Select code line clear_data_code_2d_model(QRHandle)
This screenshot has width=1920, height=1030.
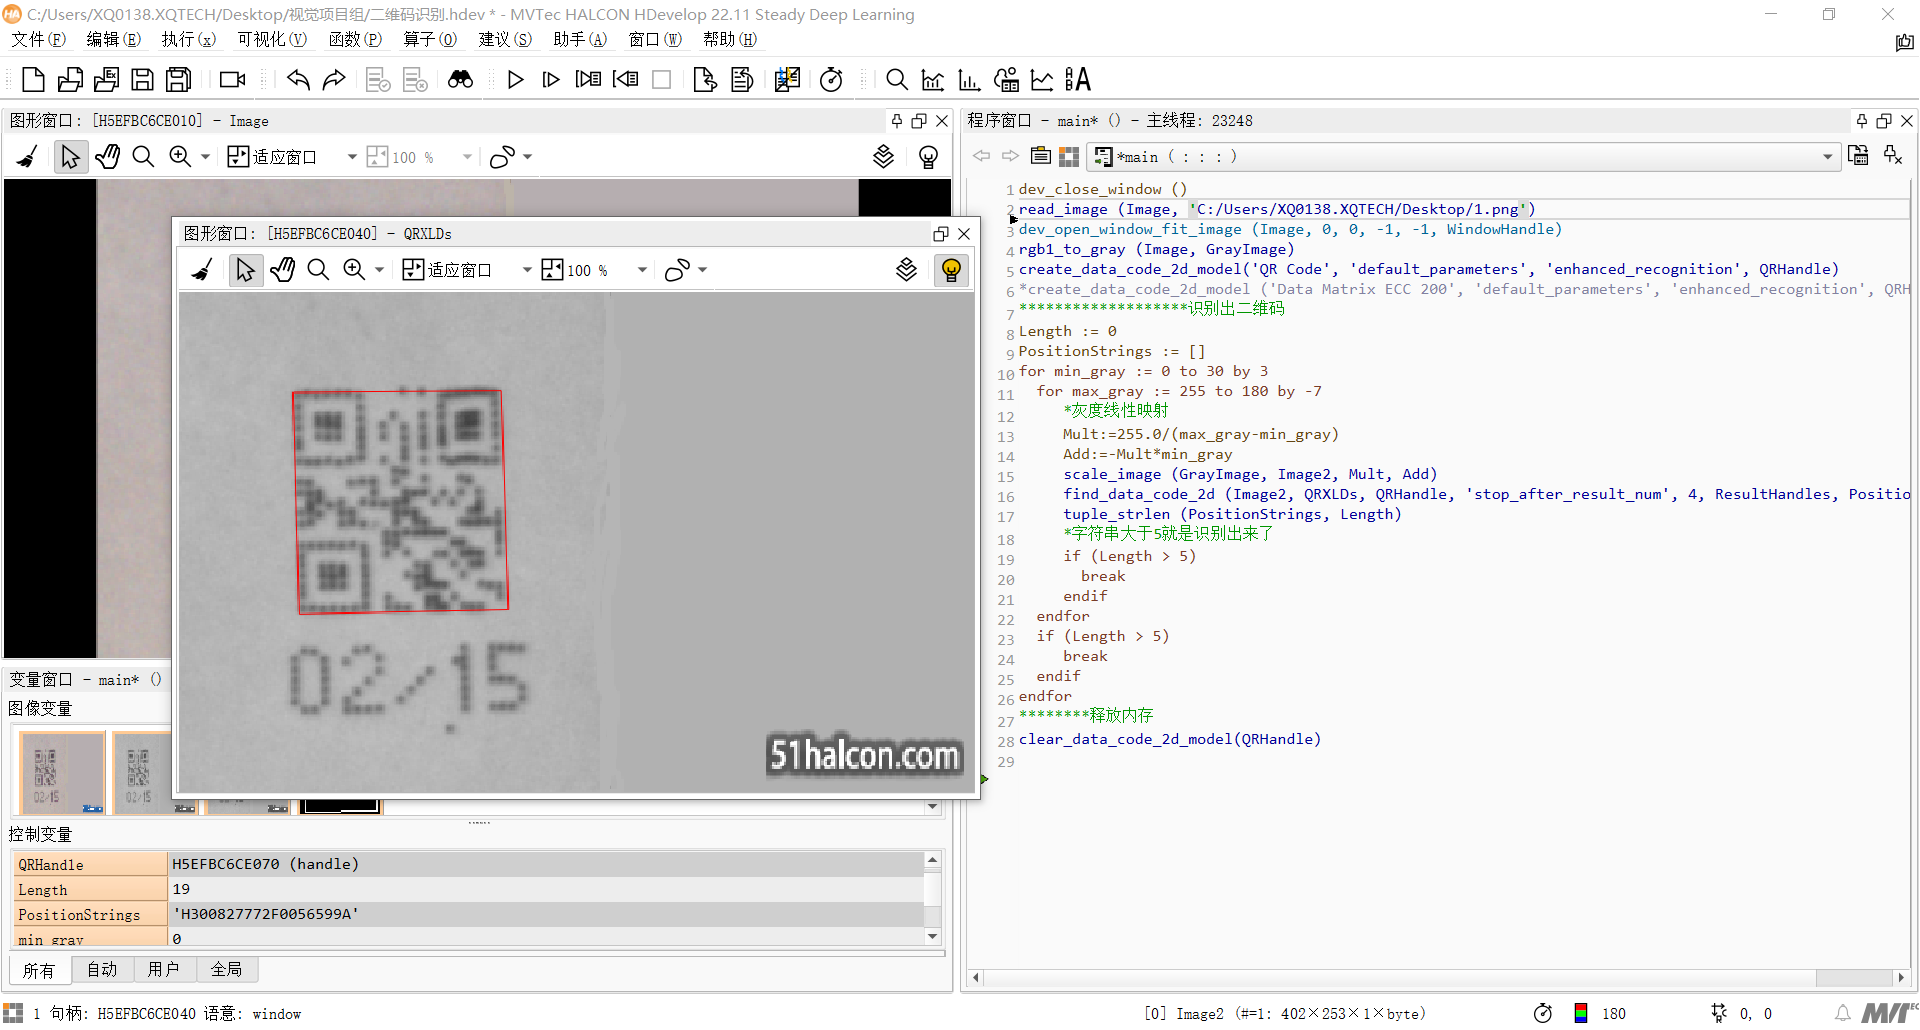point(1169,739)
